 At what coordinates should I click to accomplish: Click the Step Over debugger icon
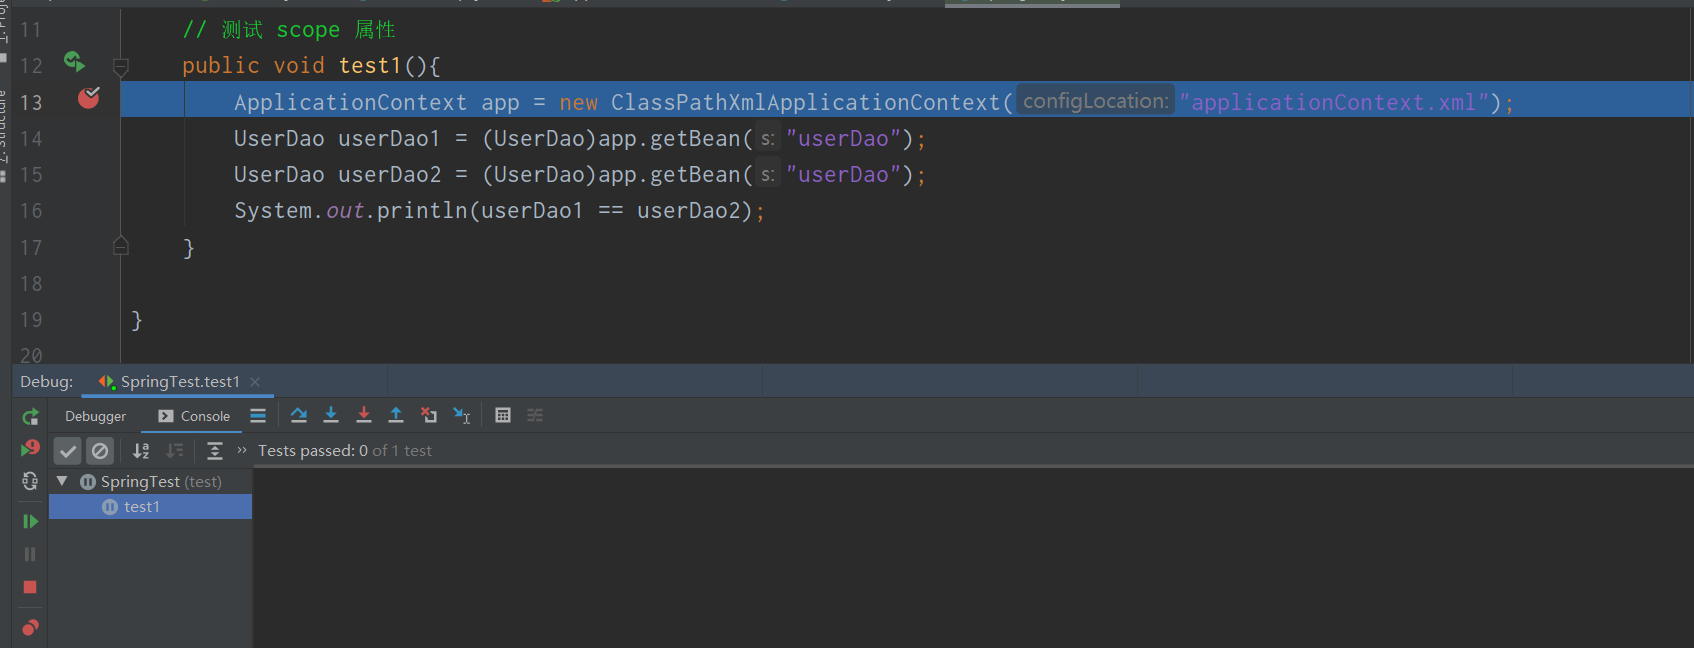[298, 415]
